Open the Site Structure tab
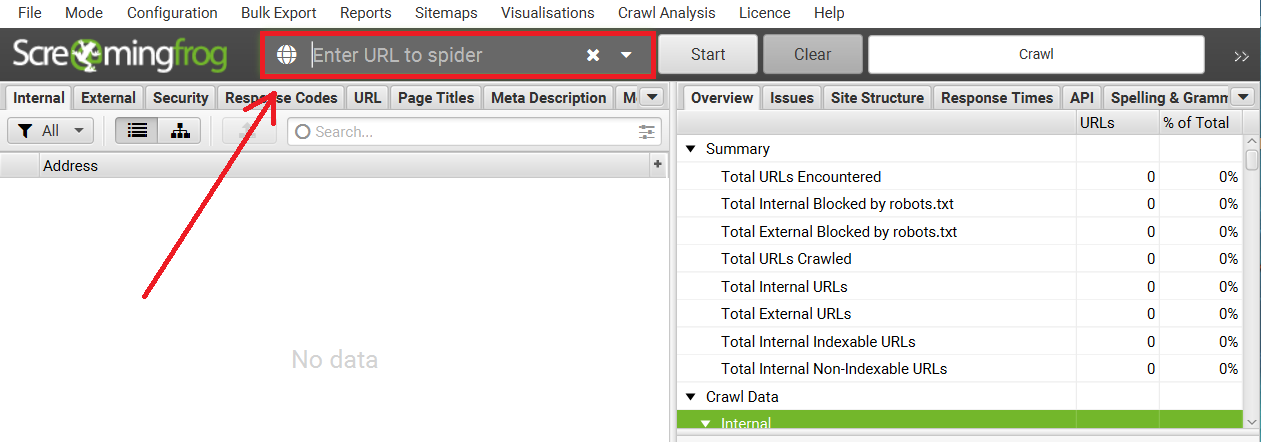The width and height of the screenshot is (1261, 442). pyautogui.click(x=877, y=98)
